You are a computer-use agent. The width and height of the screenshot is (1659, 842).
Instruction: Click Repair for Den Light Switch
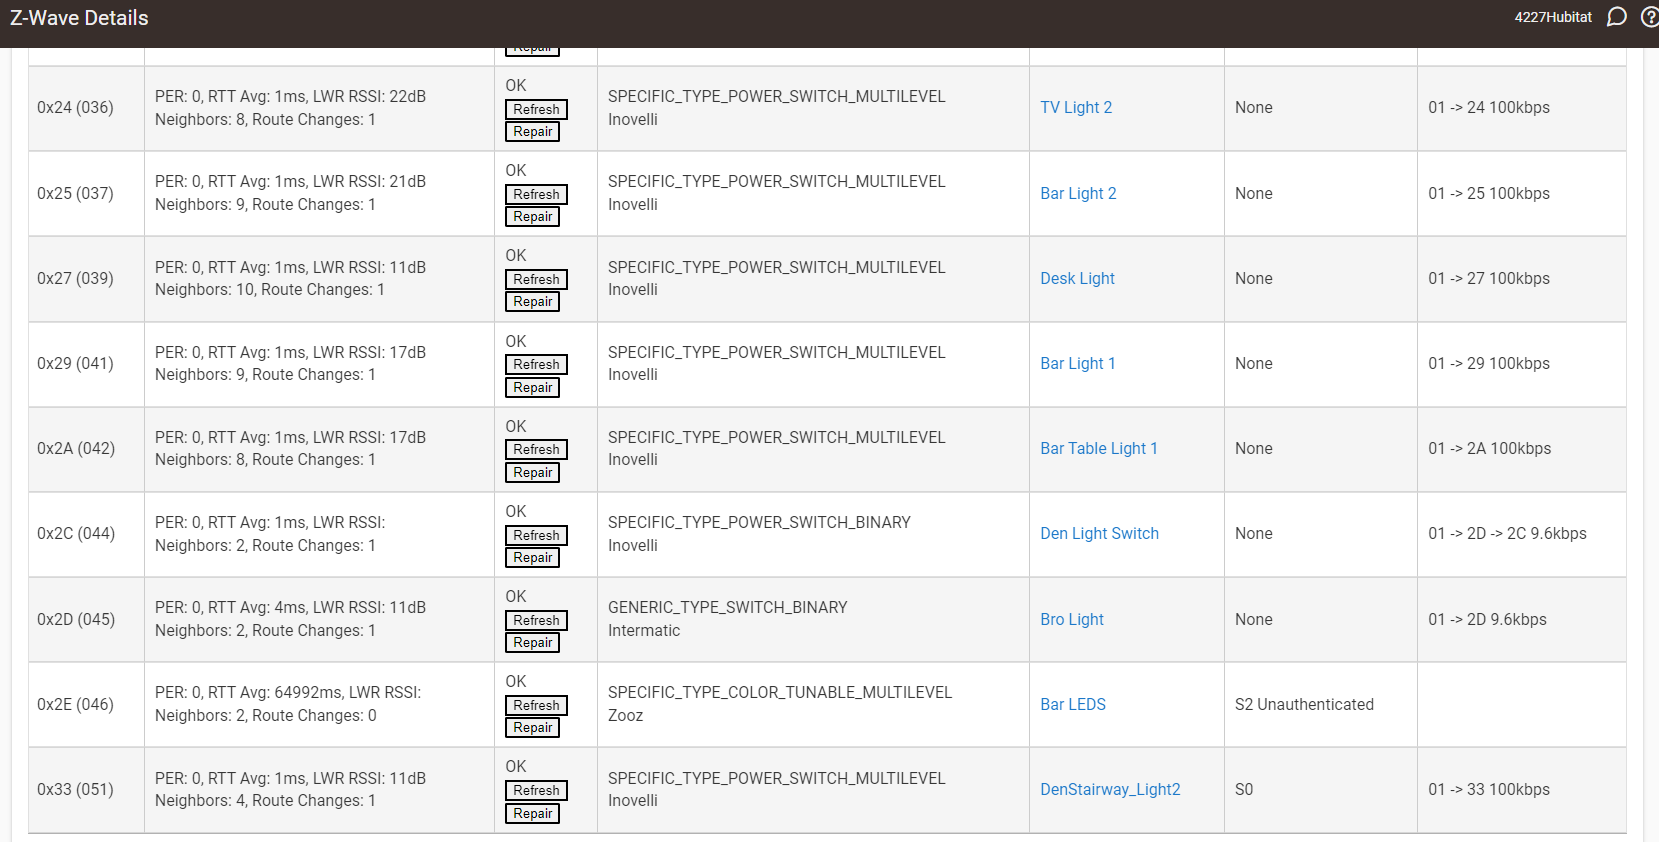pyautogui.click(x=532, y=557)
